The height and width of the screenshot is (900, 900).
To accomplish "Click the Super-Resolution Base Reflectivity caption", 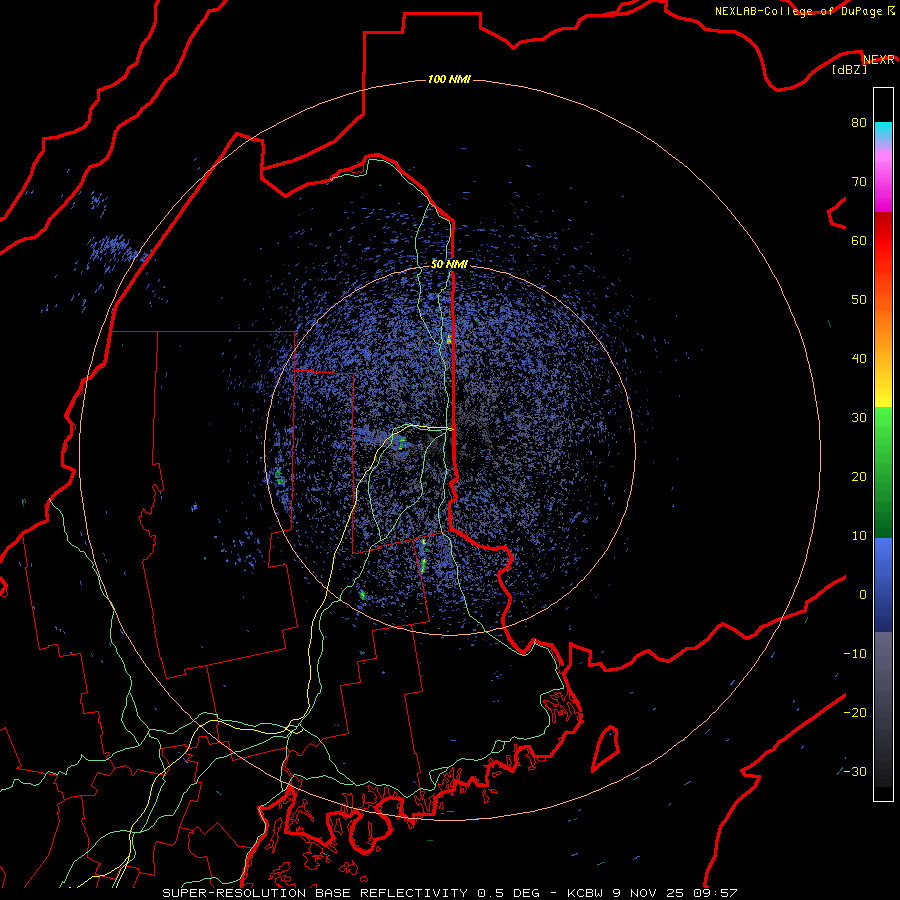I will click(x=315, y=893).
